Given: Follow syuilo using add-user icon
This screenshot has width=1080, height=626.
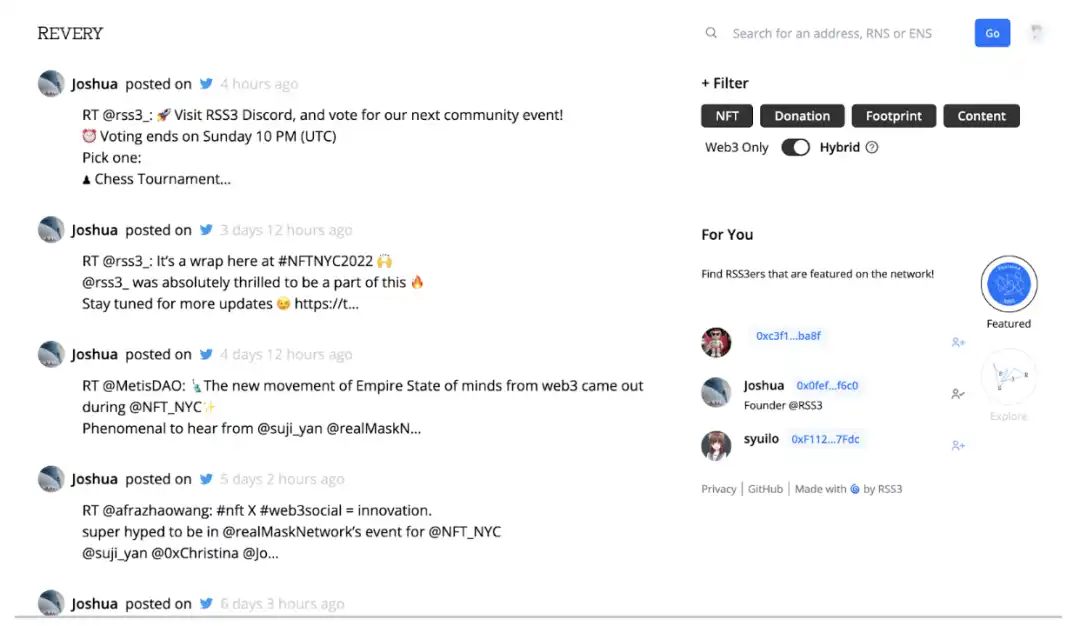Looking at the screenshot, I should (958, 445).
